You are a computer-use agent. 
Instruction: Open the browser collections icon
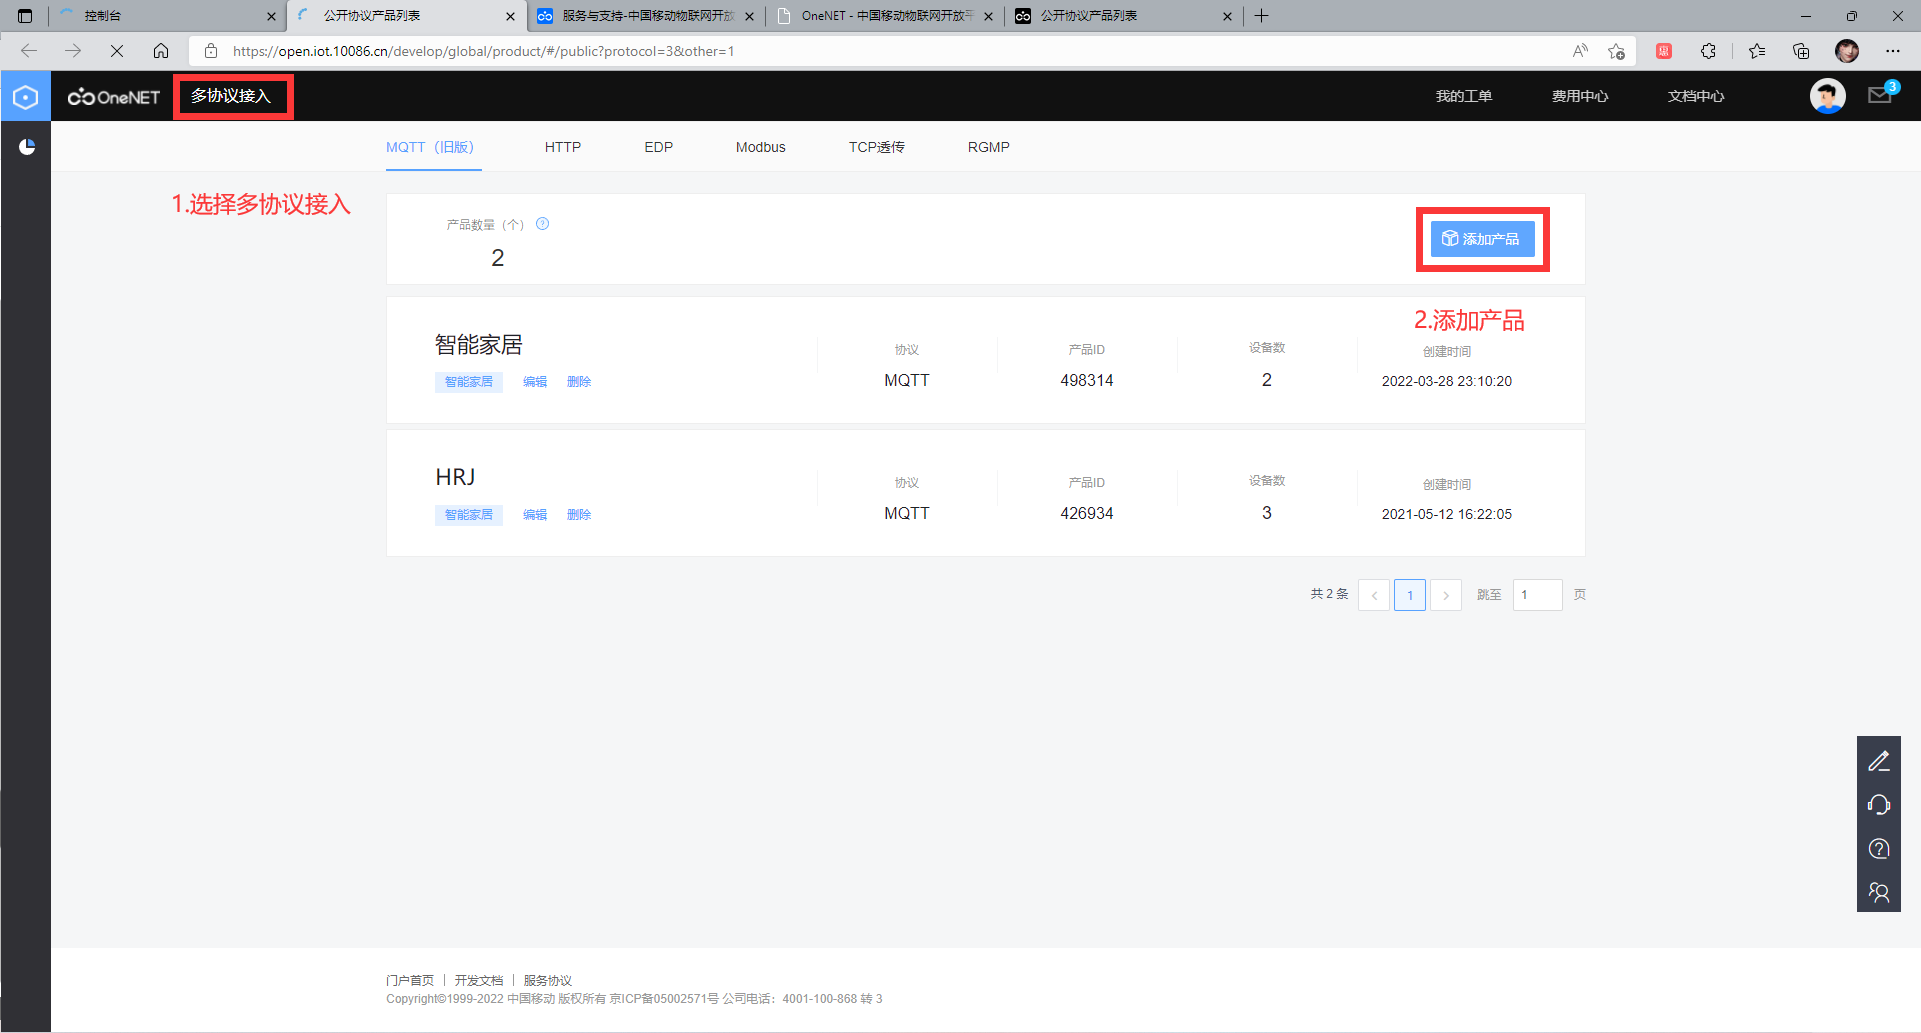click(1801, 51)
